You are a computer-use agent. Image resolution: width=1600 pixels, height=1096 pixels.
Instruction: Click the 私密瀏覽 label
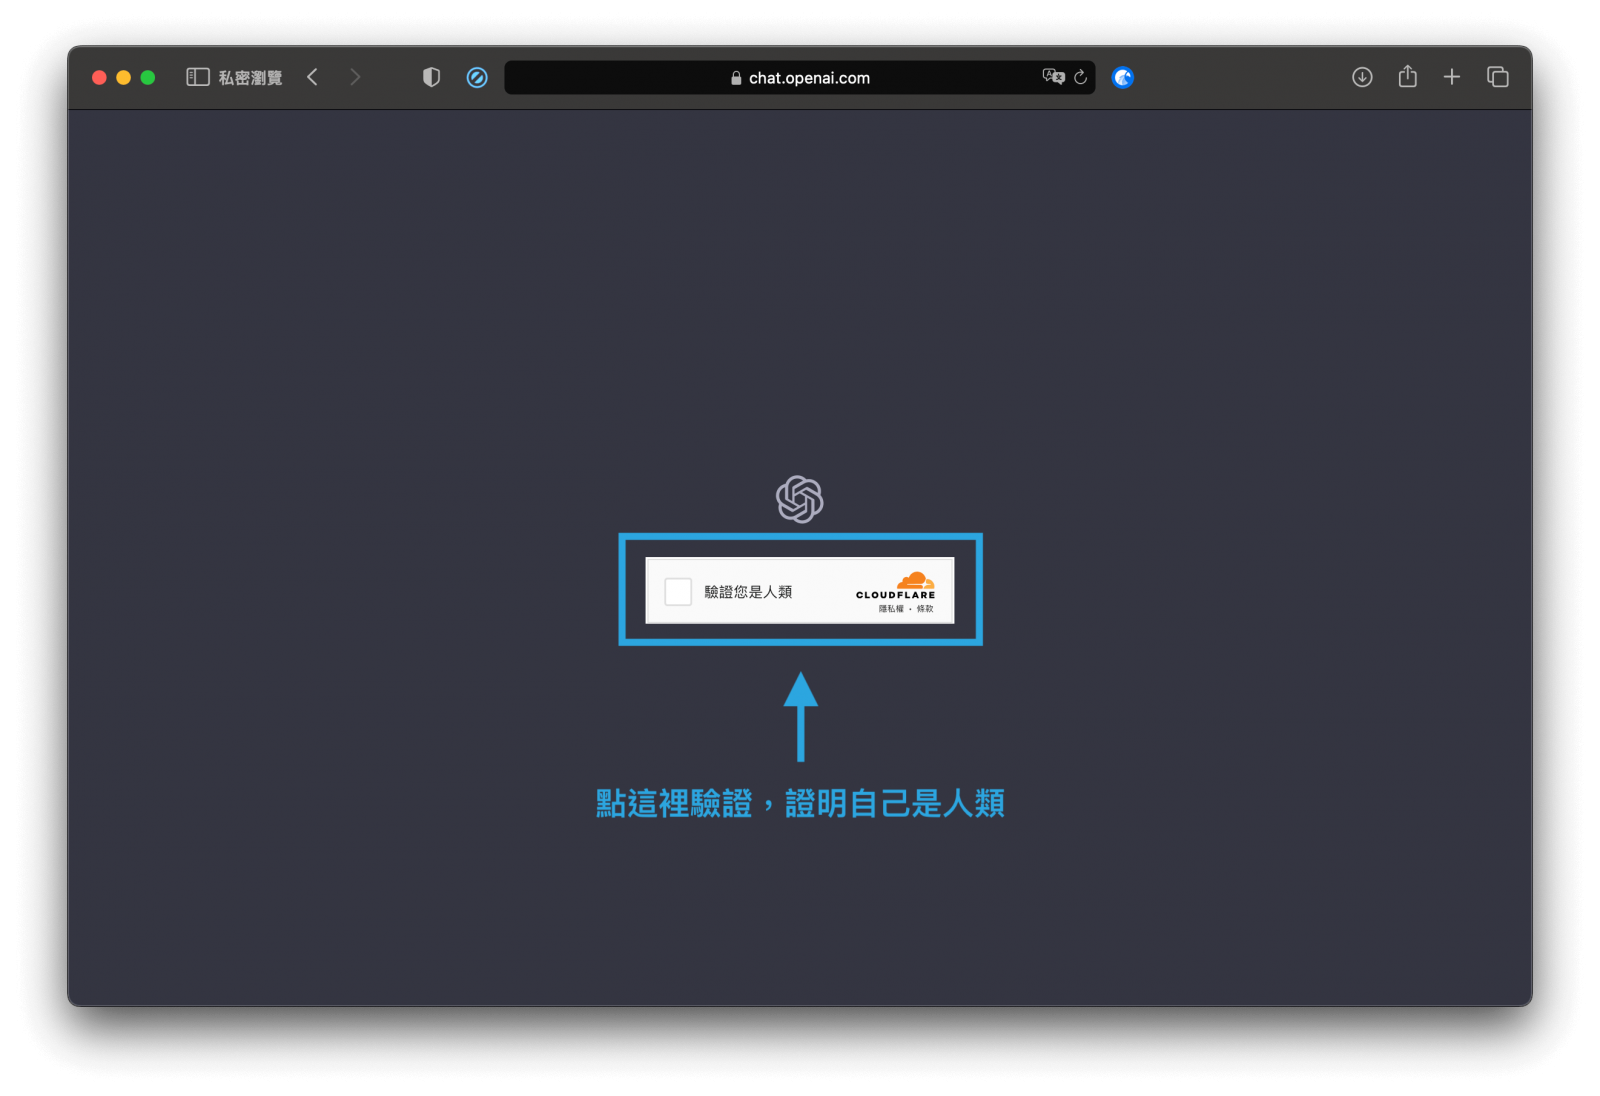(250, 77)
